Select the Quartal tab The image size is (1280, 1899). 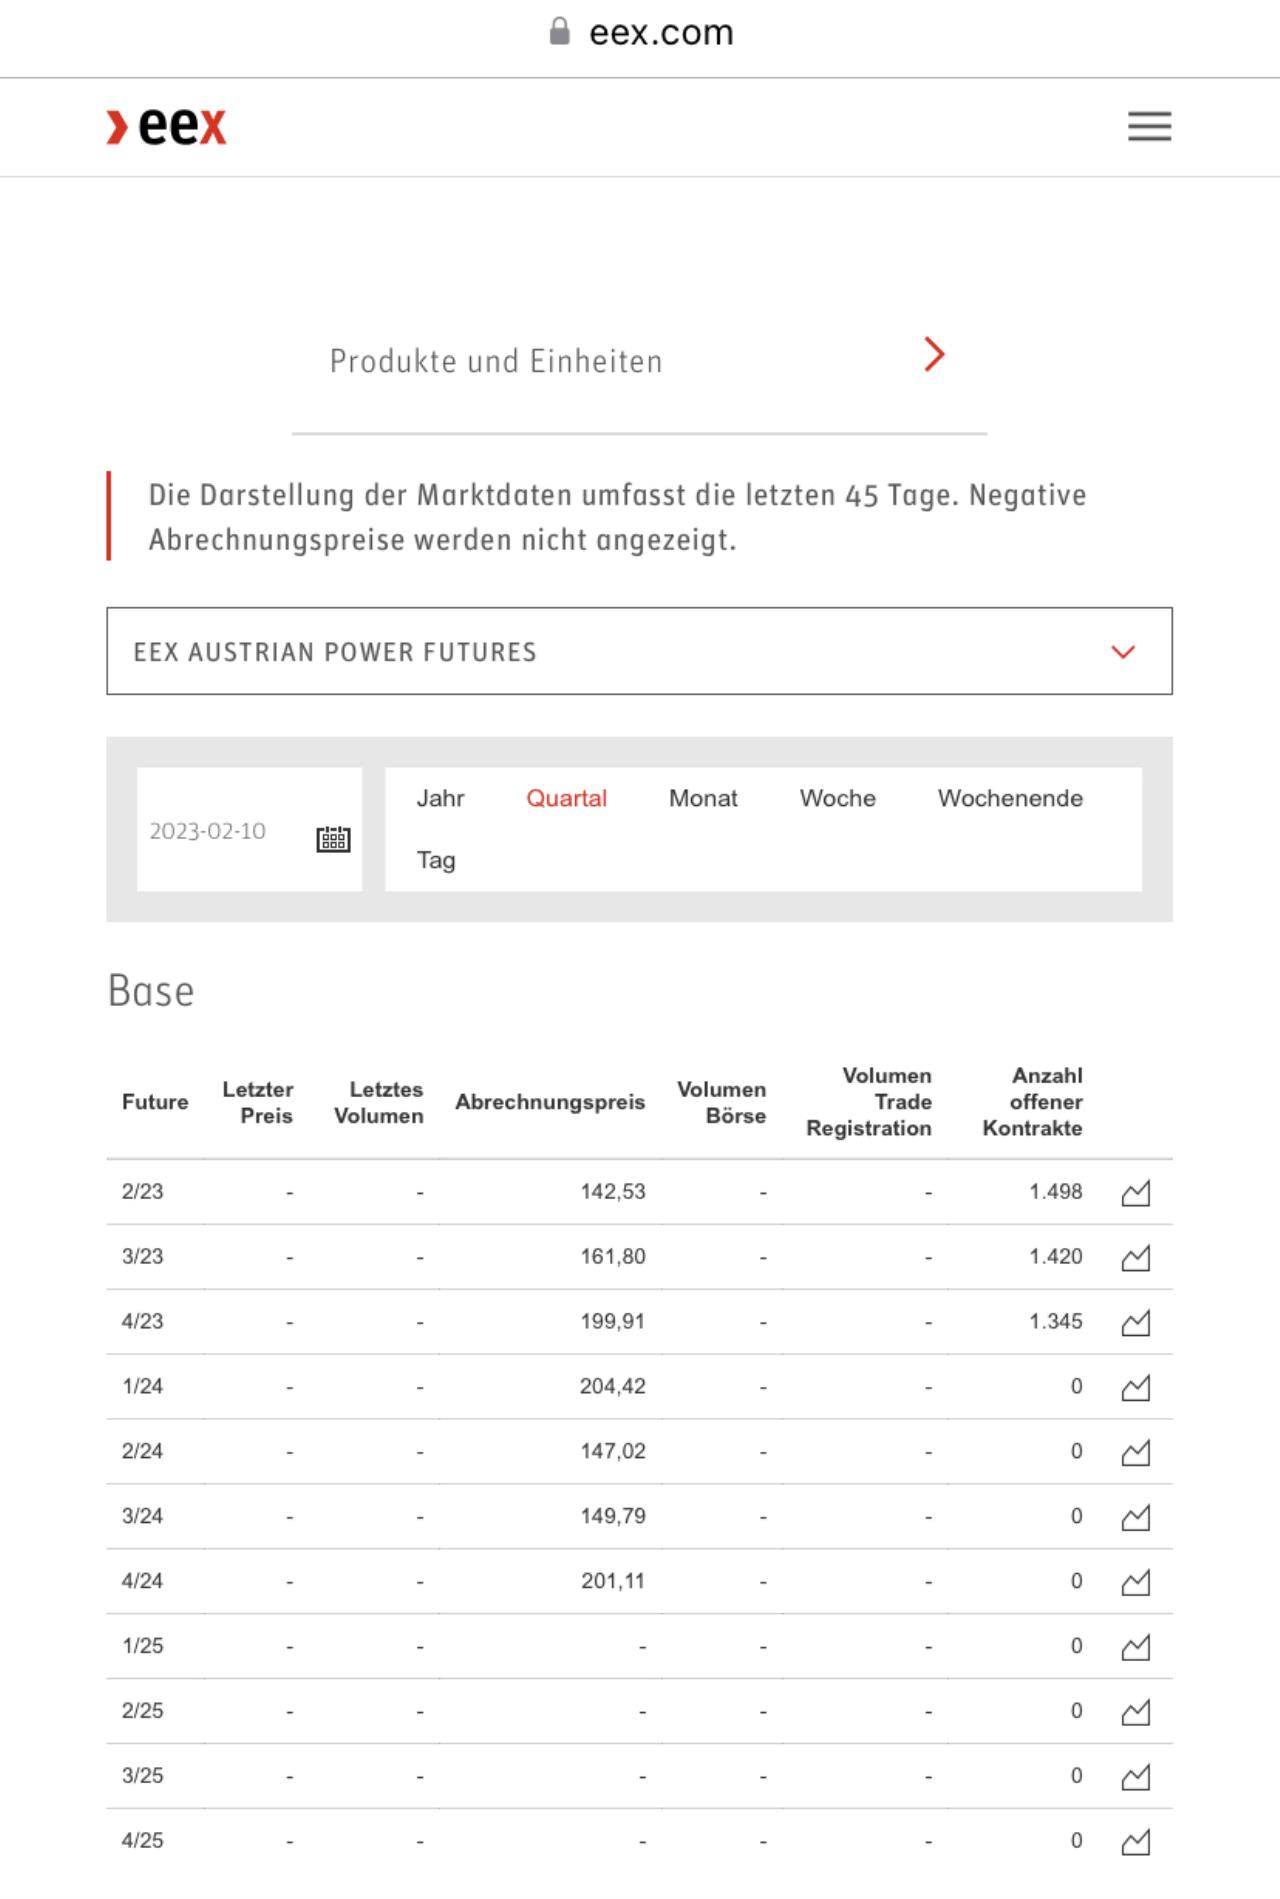coord(566,798)
